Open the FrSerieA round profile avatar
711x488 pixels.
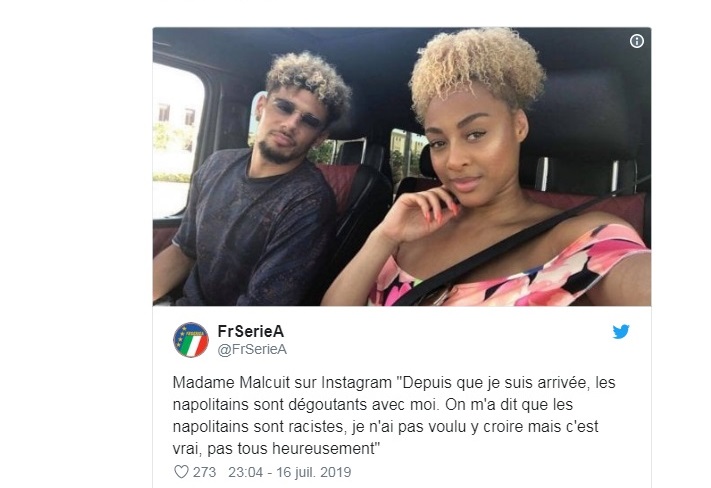tap(190, 340)
